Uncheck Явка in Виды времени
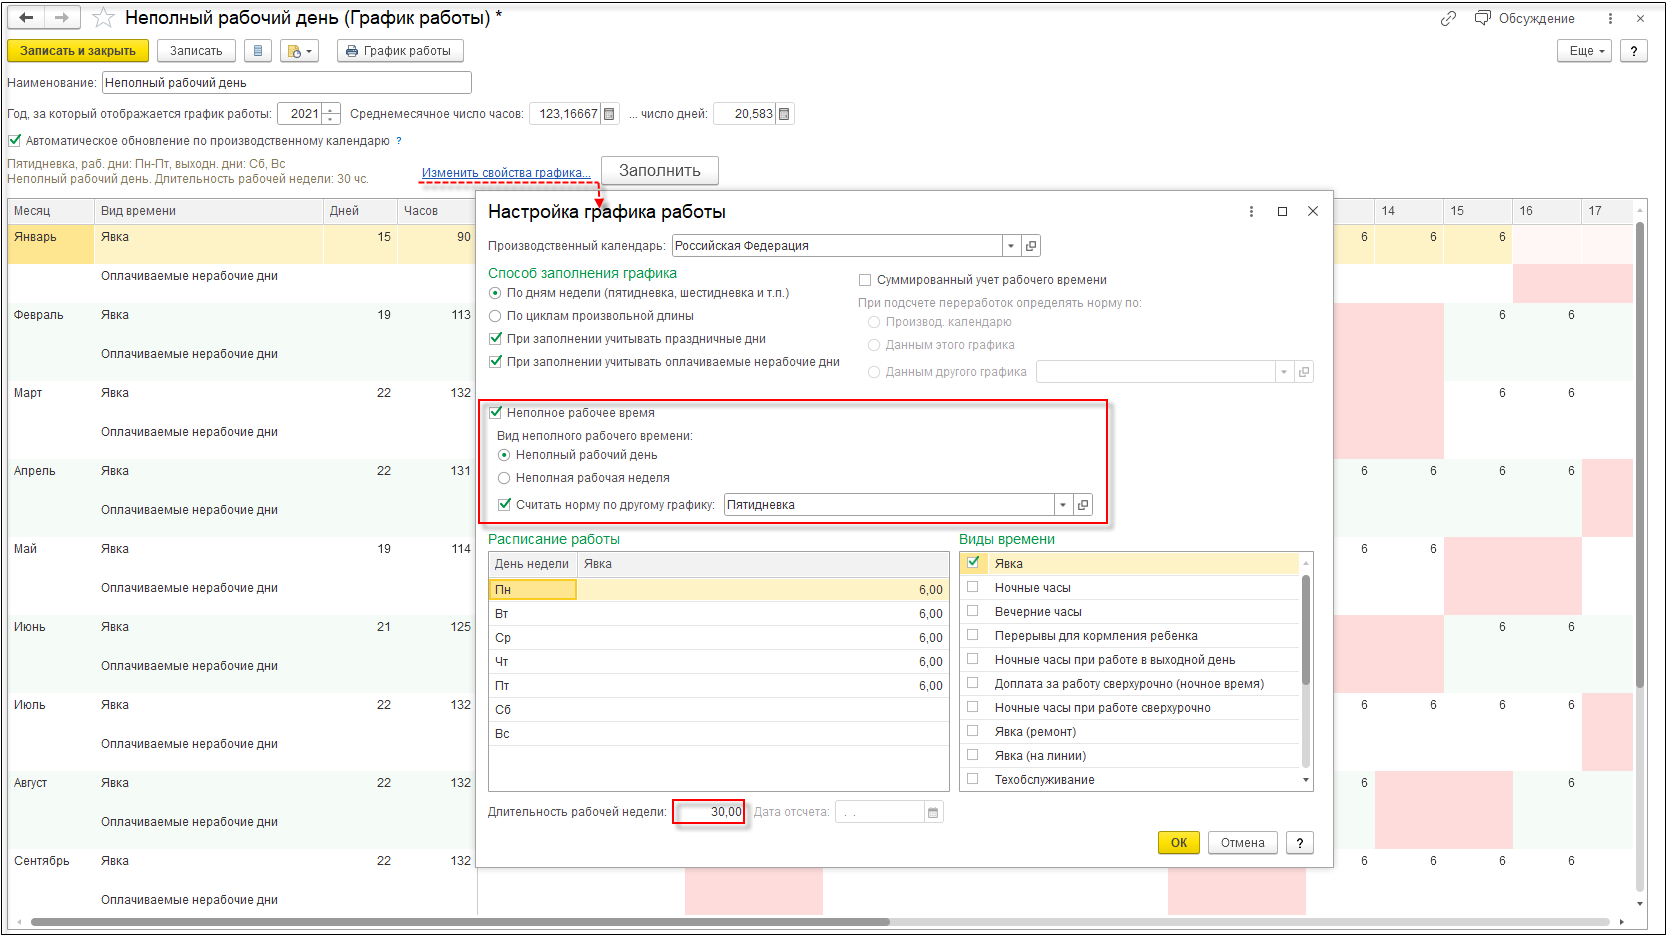The height and width of the screenshot is (935, 1666). 972,563
